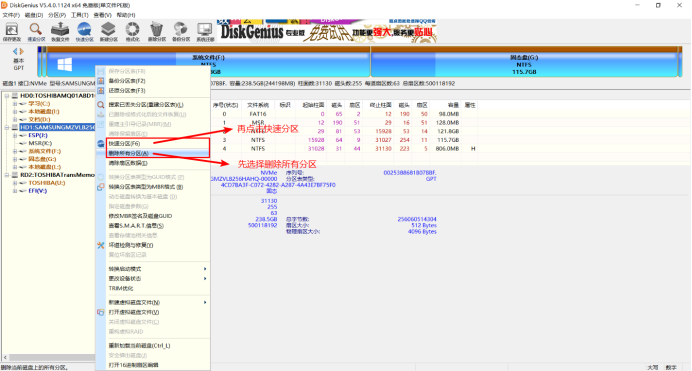The height and width of the screenshot is (371, 692).
Task: Click the DiskGenius advertisement banner
Action: point(327,31)
